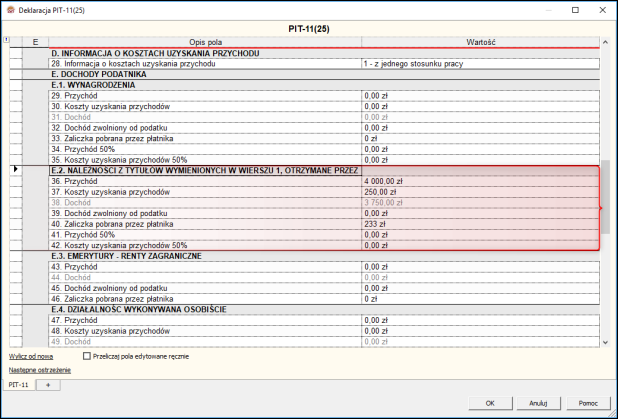618x419 pixels.
Task: Click row '43. Przychód' description
Action: [205, 267]
